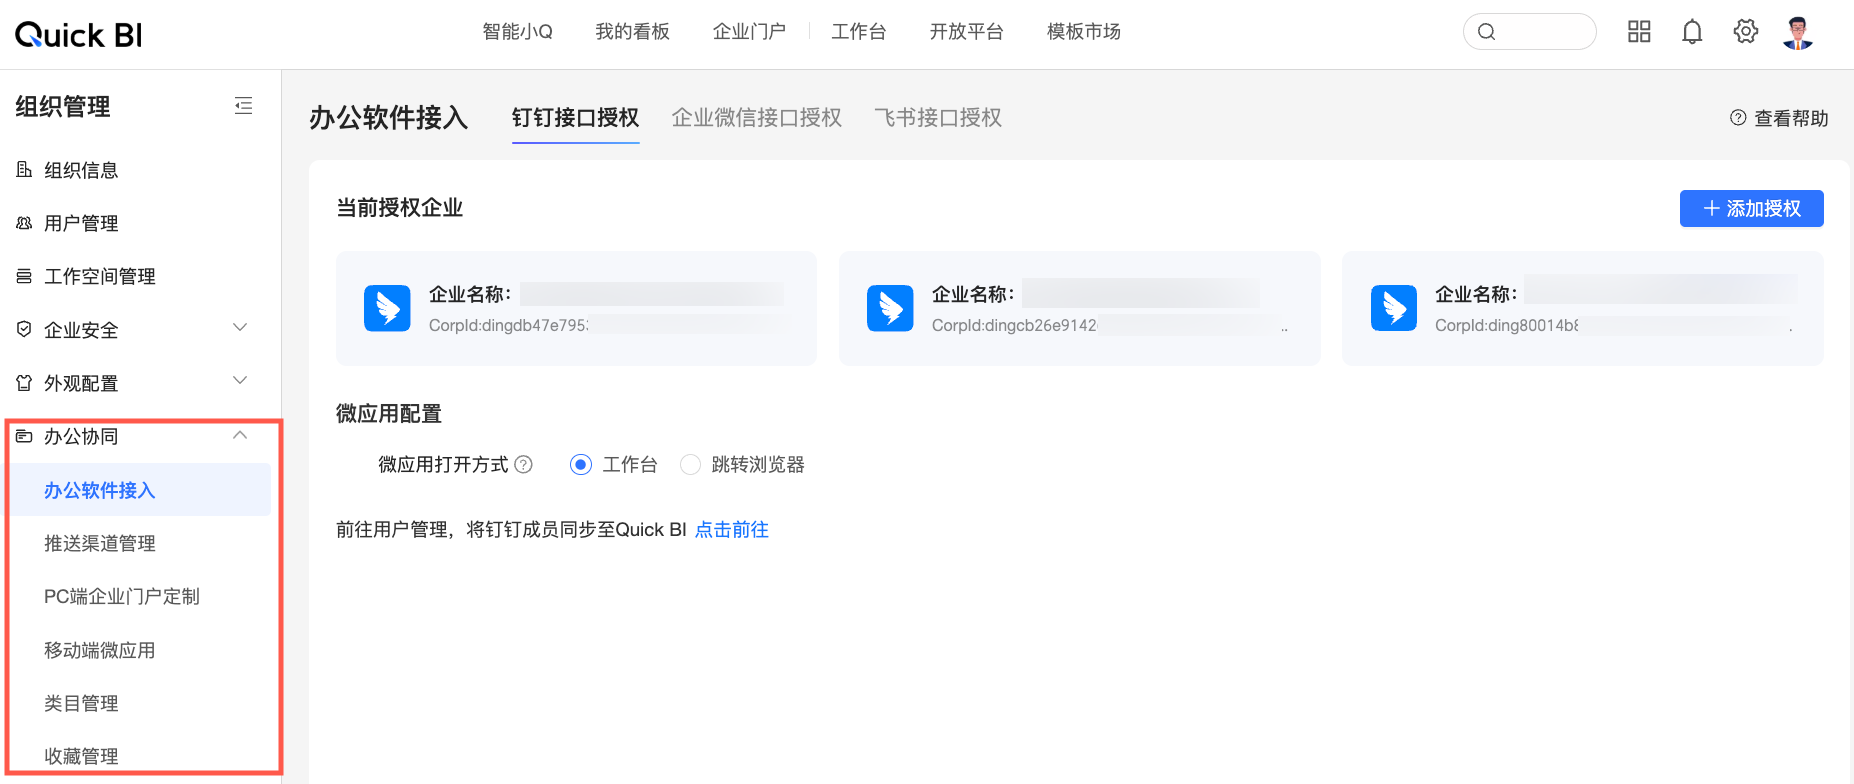This screenshot has width=1854, height=784.
Task: Open notifications bell icon
Action: coord(1692,32)
